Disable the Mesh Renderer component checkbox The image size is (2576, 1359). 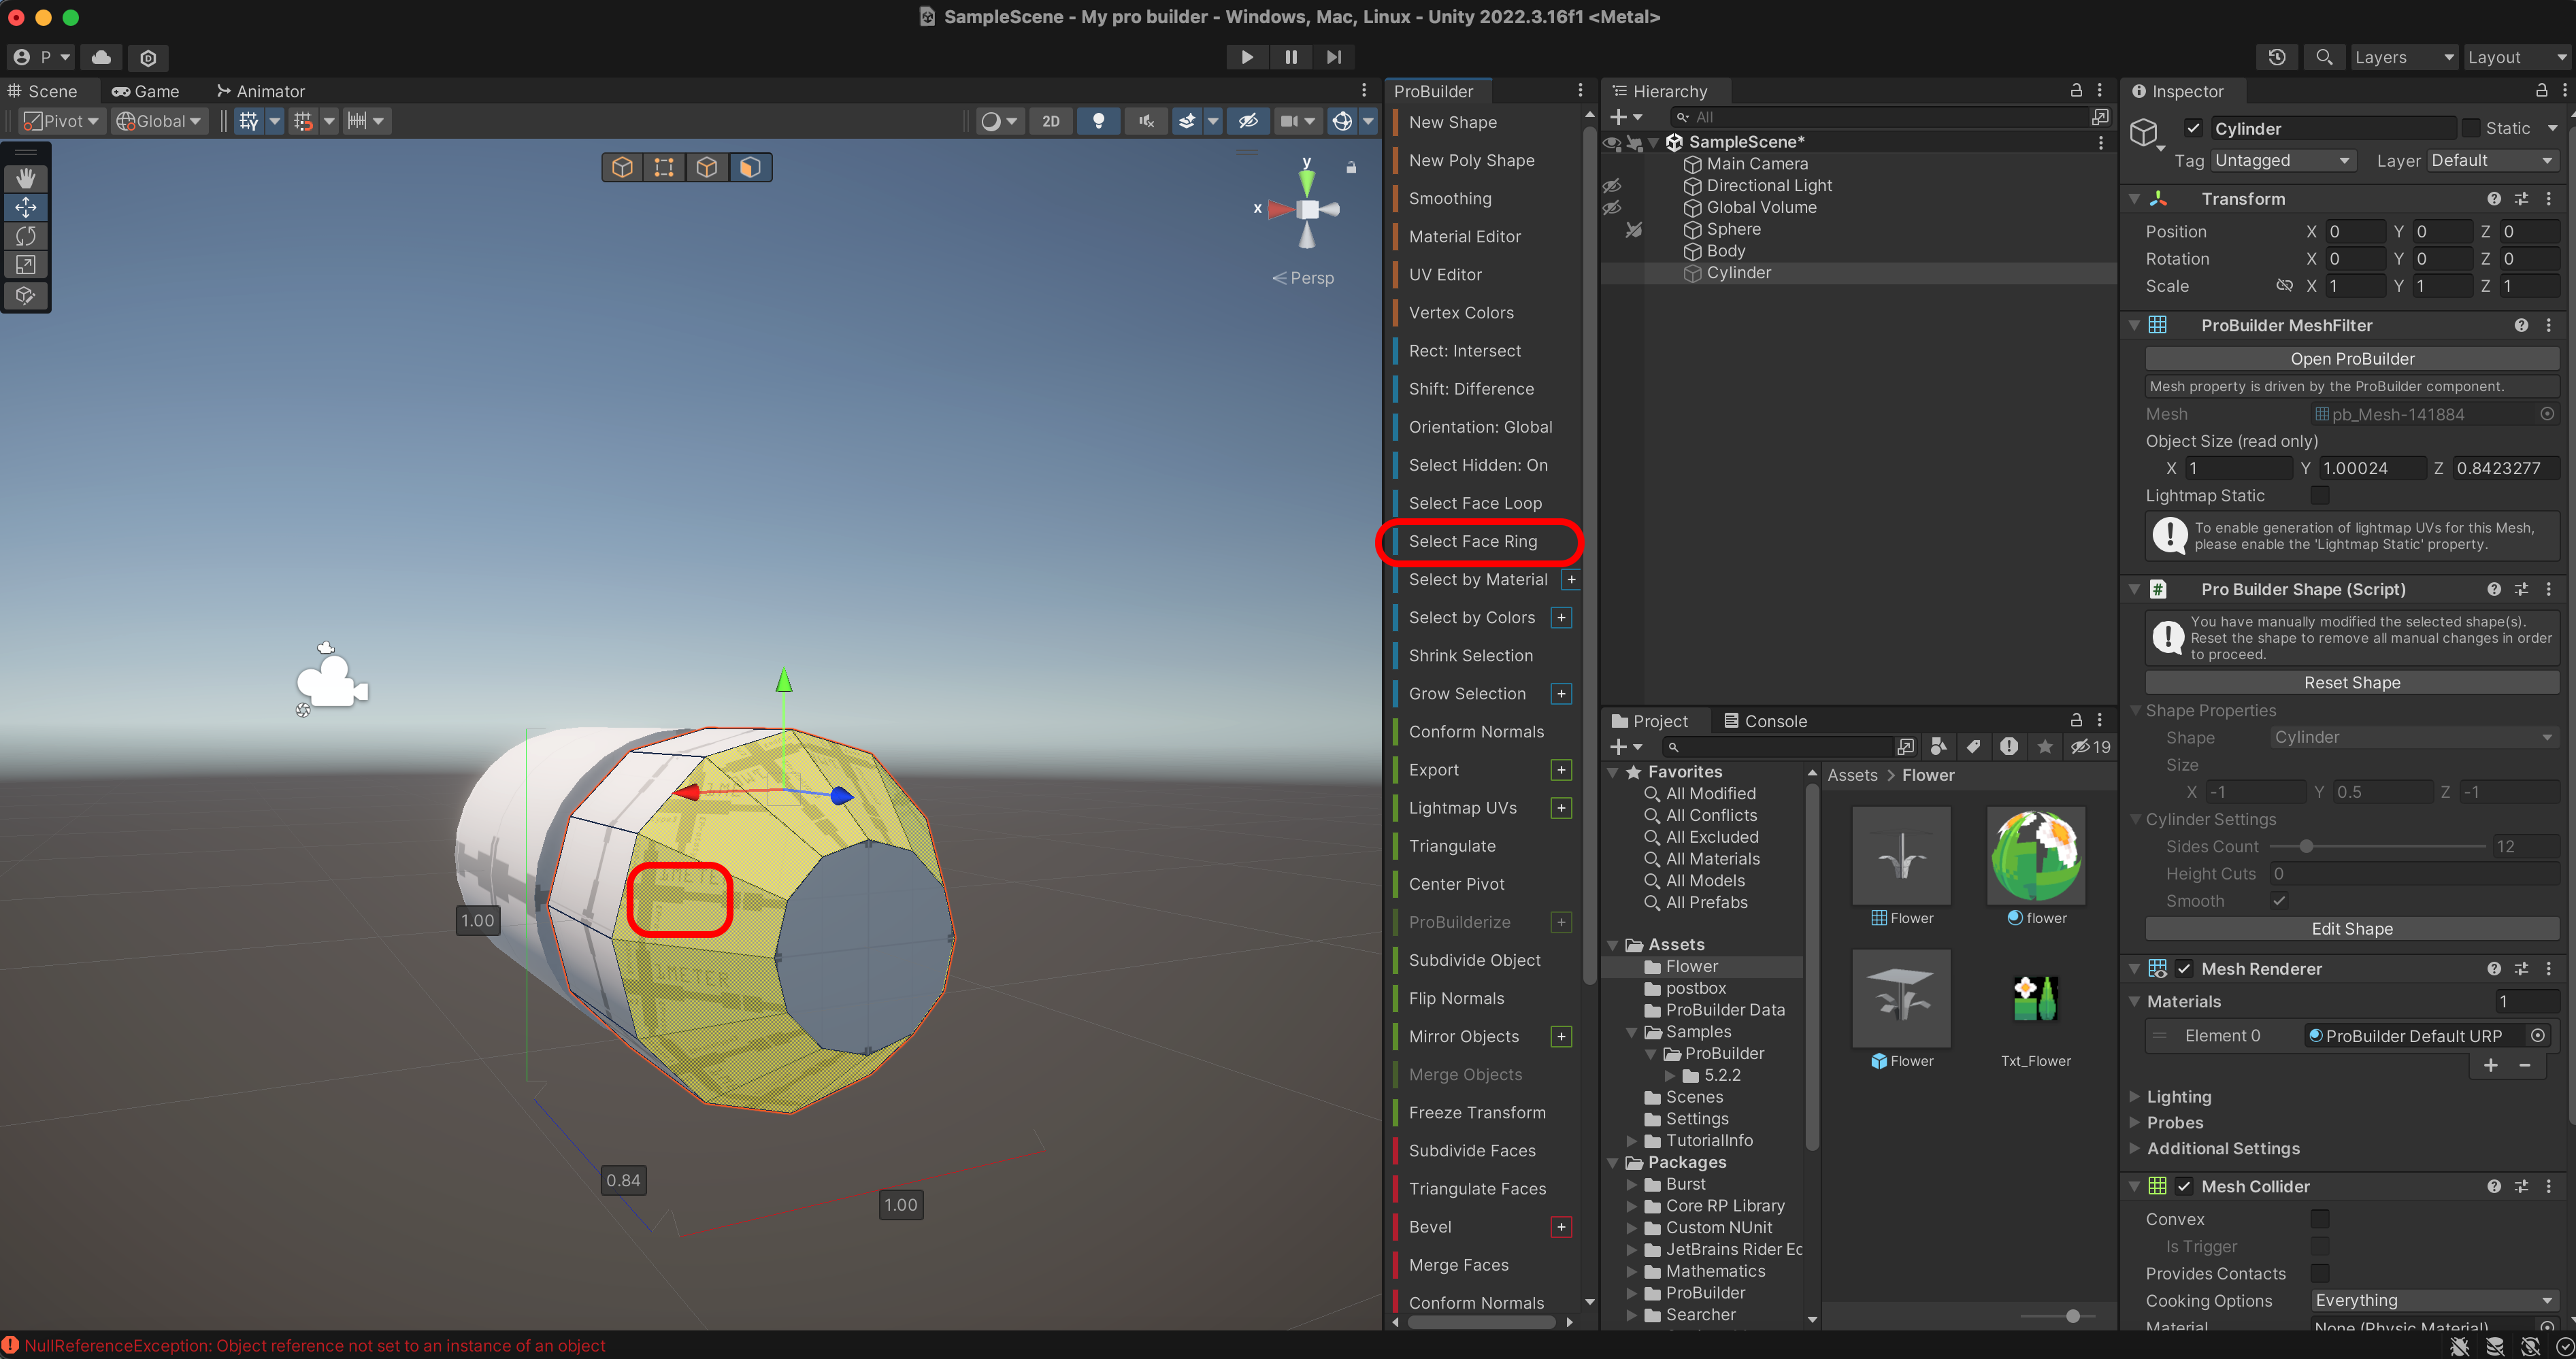click(2184, 968)
